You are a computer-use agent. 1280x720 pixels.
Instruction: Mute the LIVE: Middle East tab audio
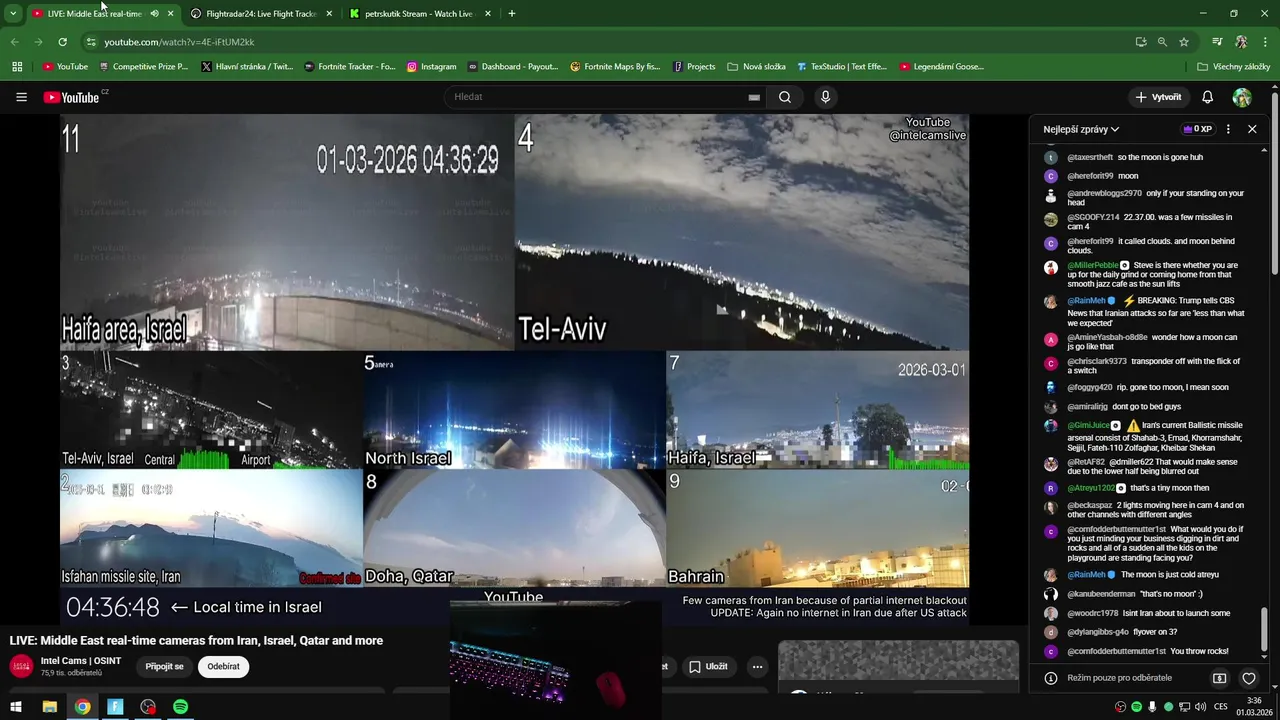[154, 14]
